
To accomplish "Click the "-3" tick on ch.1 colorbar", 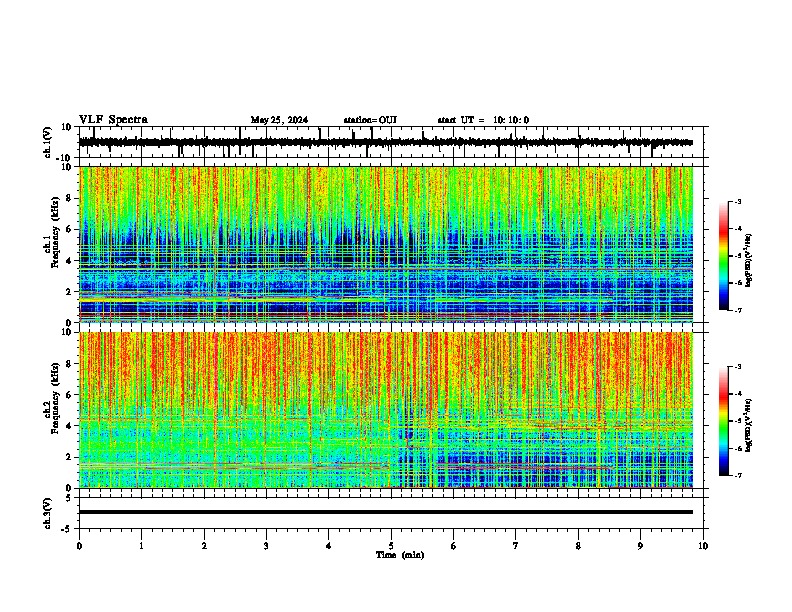I will click(x=737, y=201).
